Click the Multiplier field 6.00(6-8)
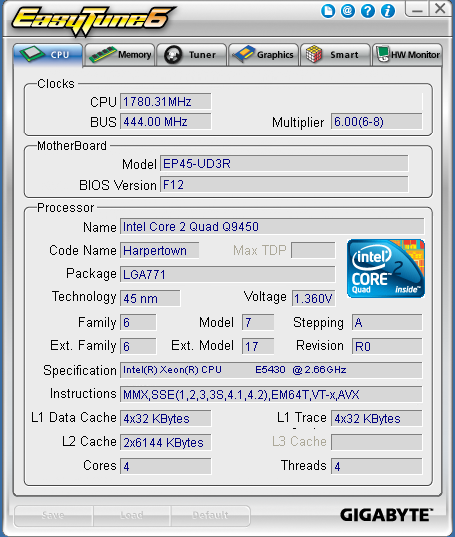The image size is (455, 537). pyautogui.click(x=376, y=122)
